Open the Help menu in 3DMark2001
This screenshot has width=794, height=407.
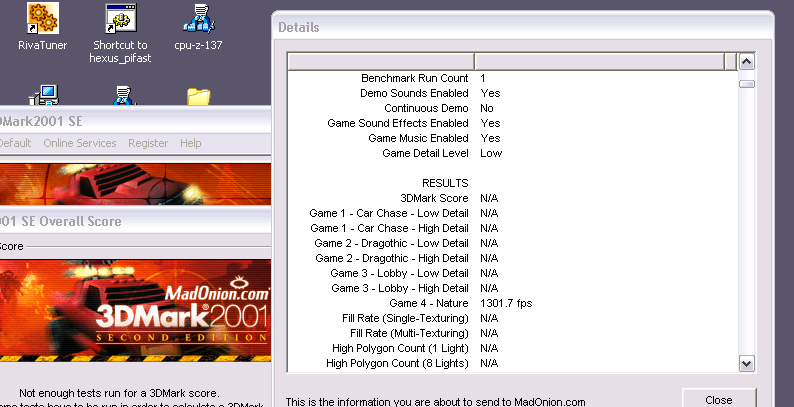point(190,143)
